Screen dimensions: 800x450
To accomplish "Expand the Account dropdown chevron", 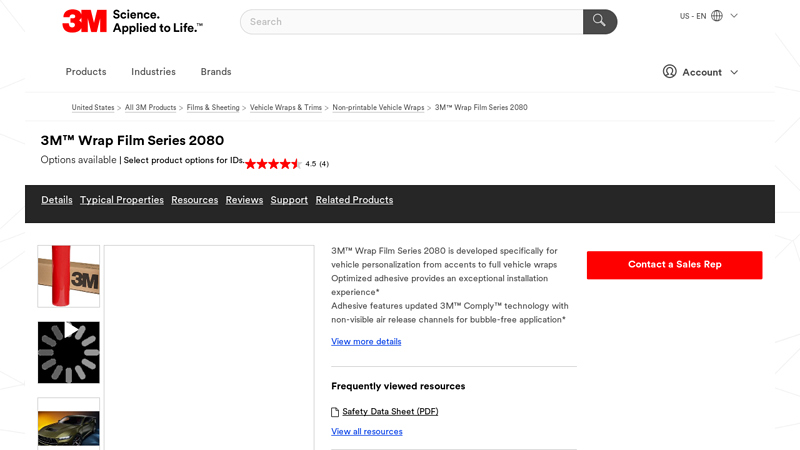I will (734, 72).
